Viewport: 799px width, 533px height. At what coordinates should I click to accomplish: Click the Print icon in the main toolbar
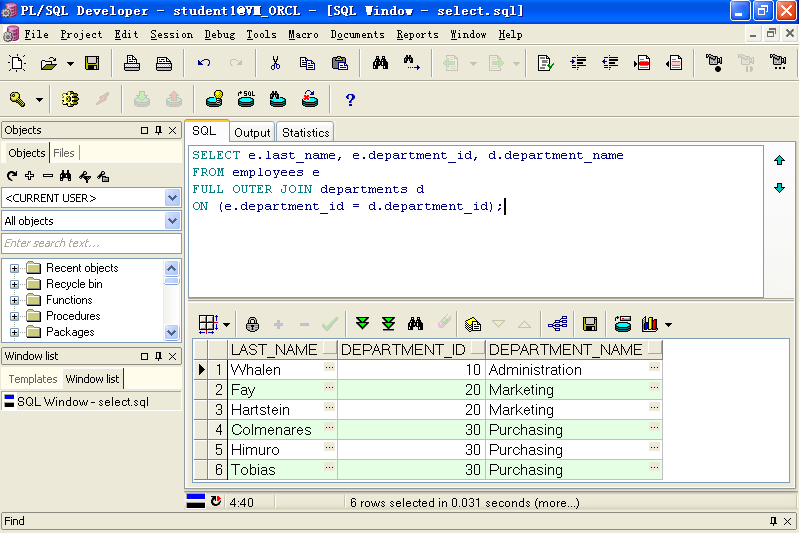pos(132,64)
